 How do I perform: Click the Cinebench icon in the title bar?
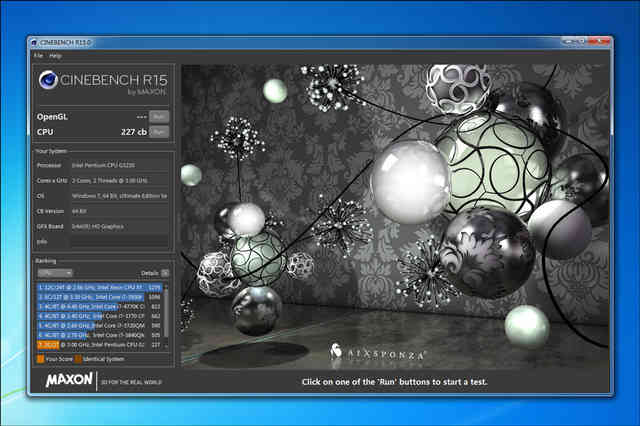35,42
